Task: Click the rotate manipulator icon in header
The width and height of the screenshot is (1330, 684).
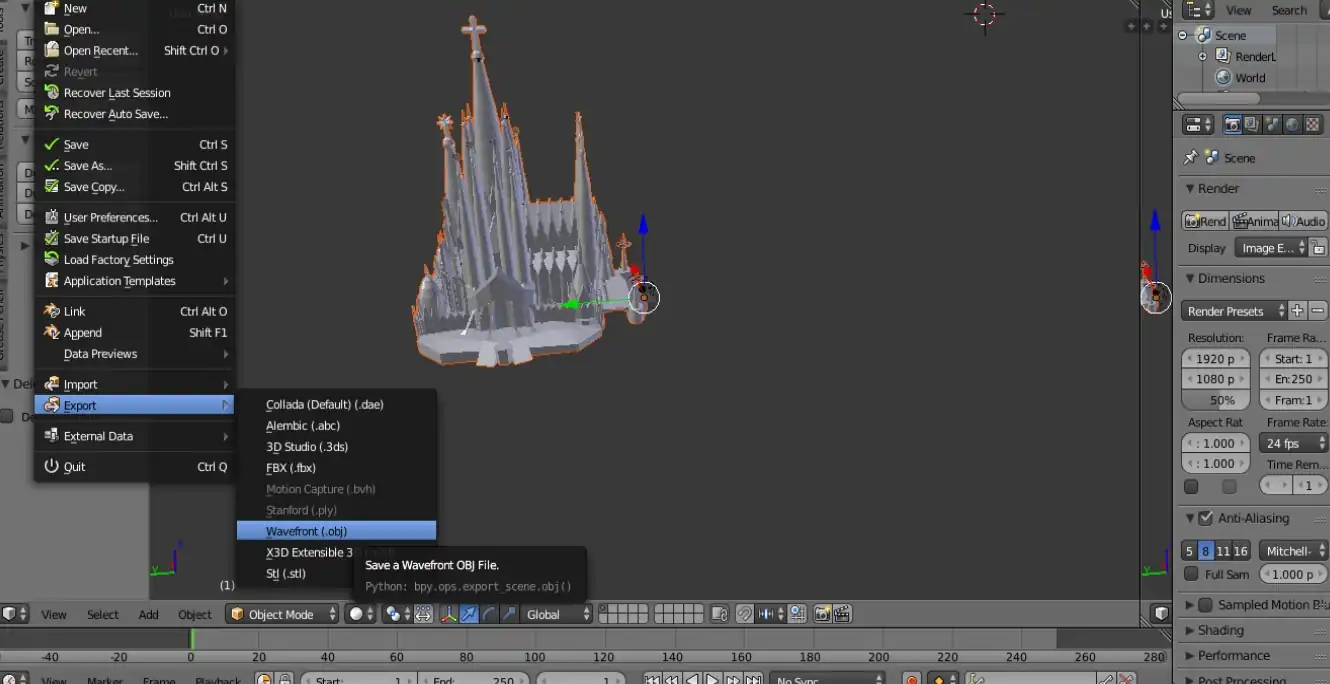Action: tap(489, 614)
